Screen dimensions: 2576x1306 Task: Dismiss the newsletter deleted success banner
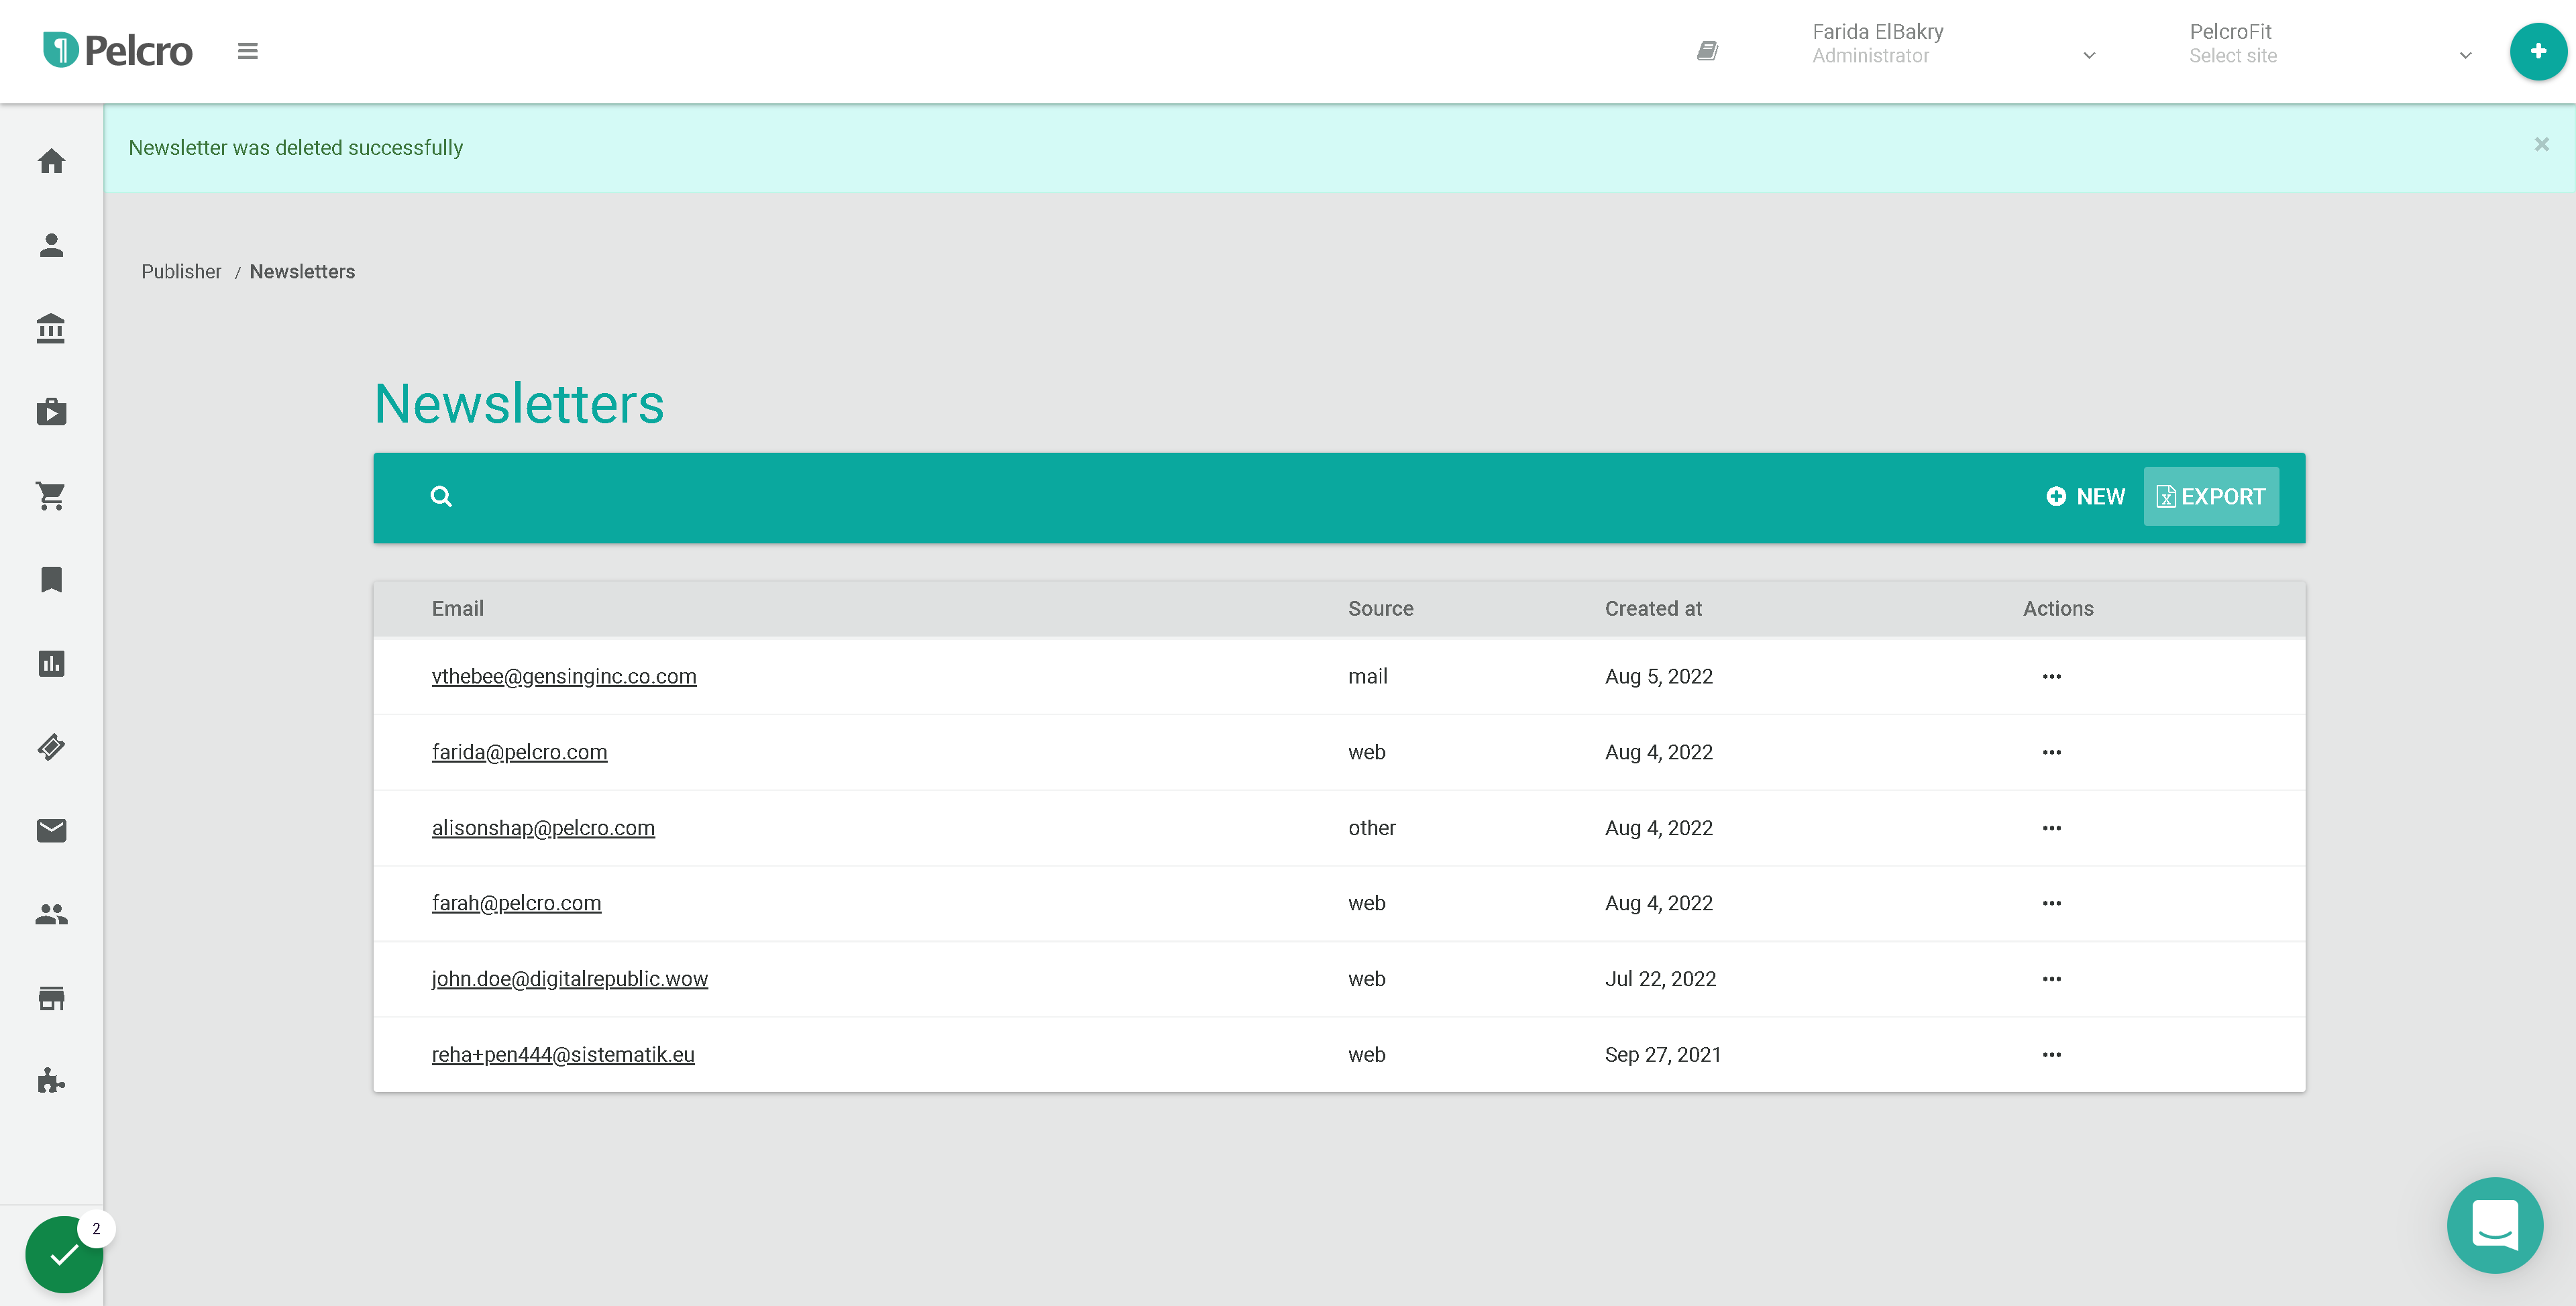pos(2541,145)
